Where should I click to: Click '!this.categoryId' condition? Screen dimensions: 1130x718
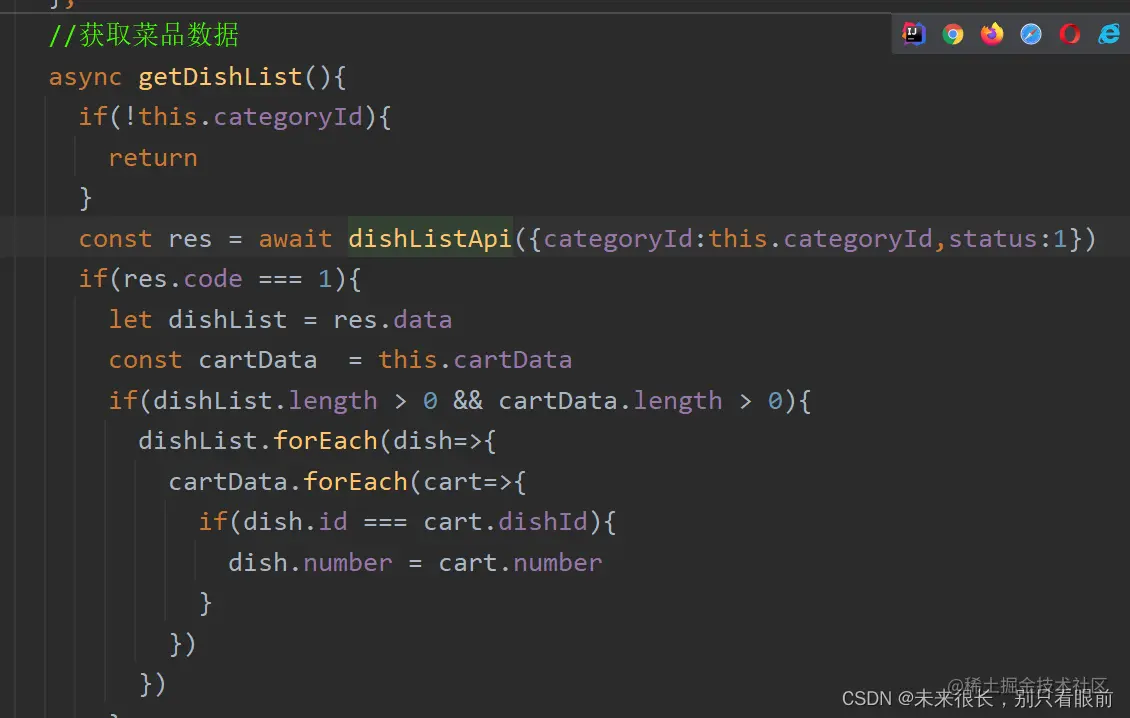(243, 117)
